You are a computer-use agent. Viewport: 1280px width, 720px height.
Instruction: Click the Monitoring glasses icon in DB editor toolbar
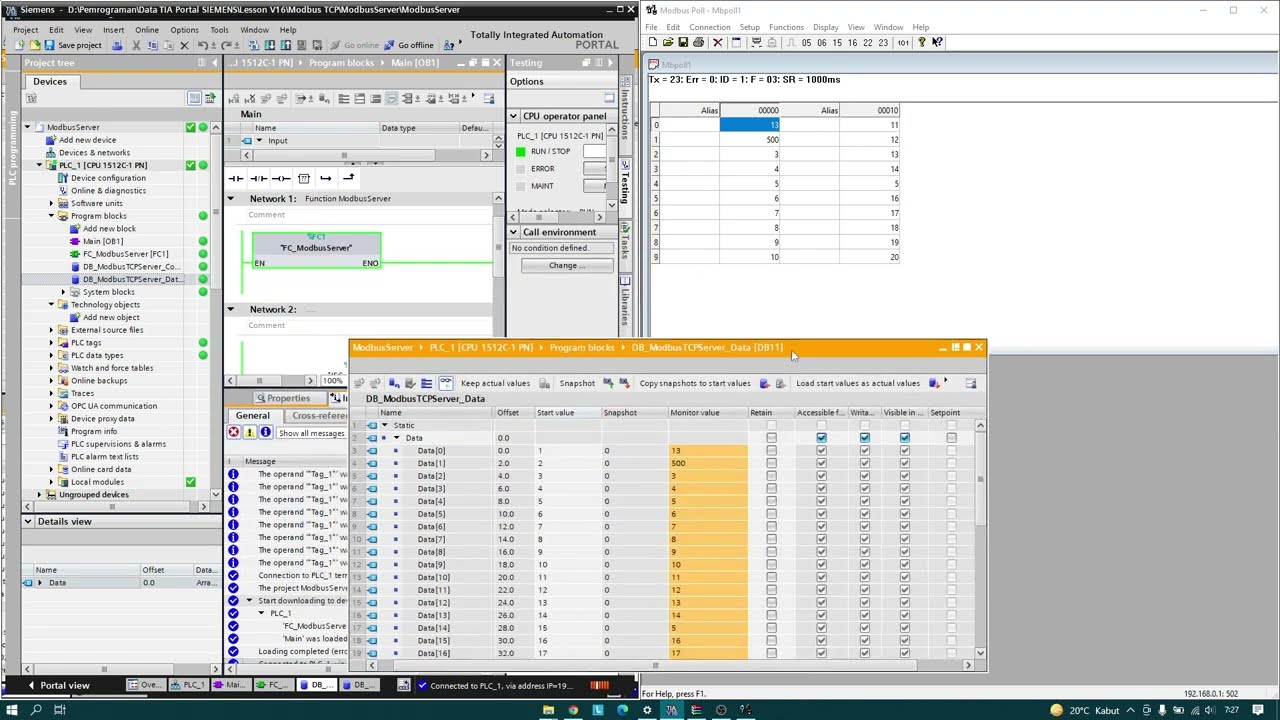(x=446, y=383)
